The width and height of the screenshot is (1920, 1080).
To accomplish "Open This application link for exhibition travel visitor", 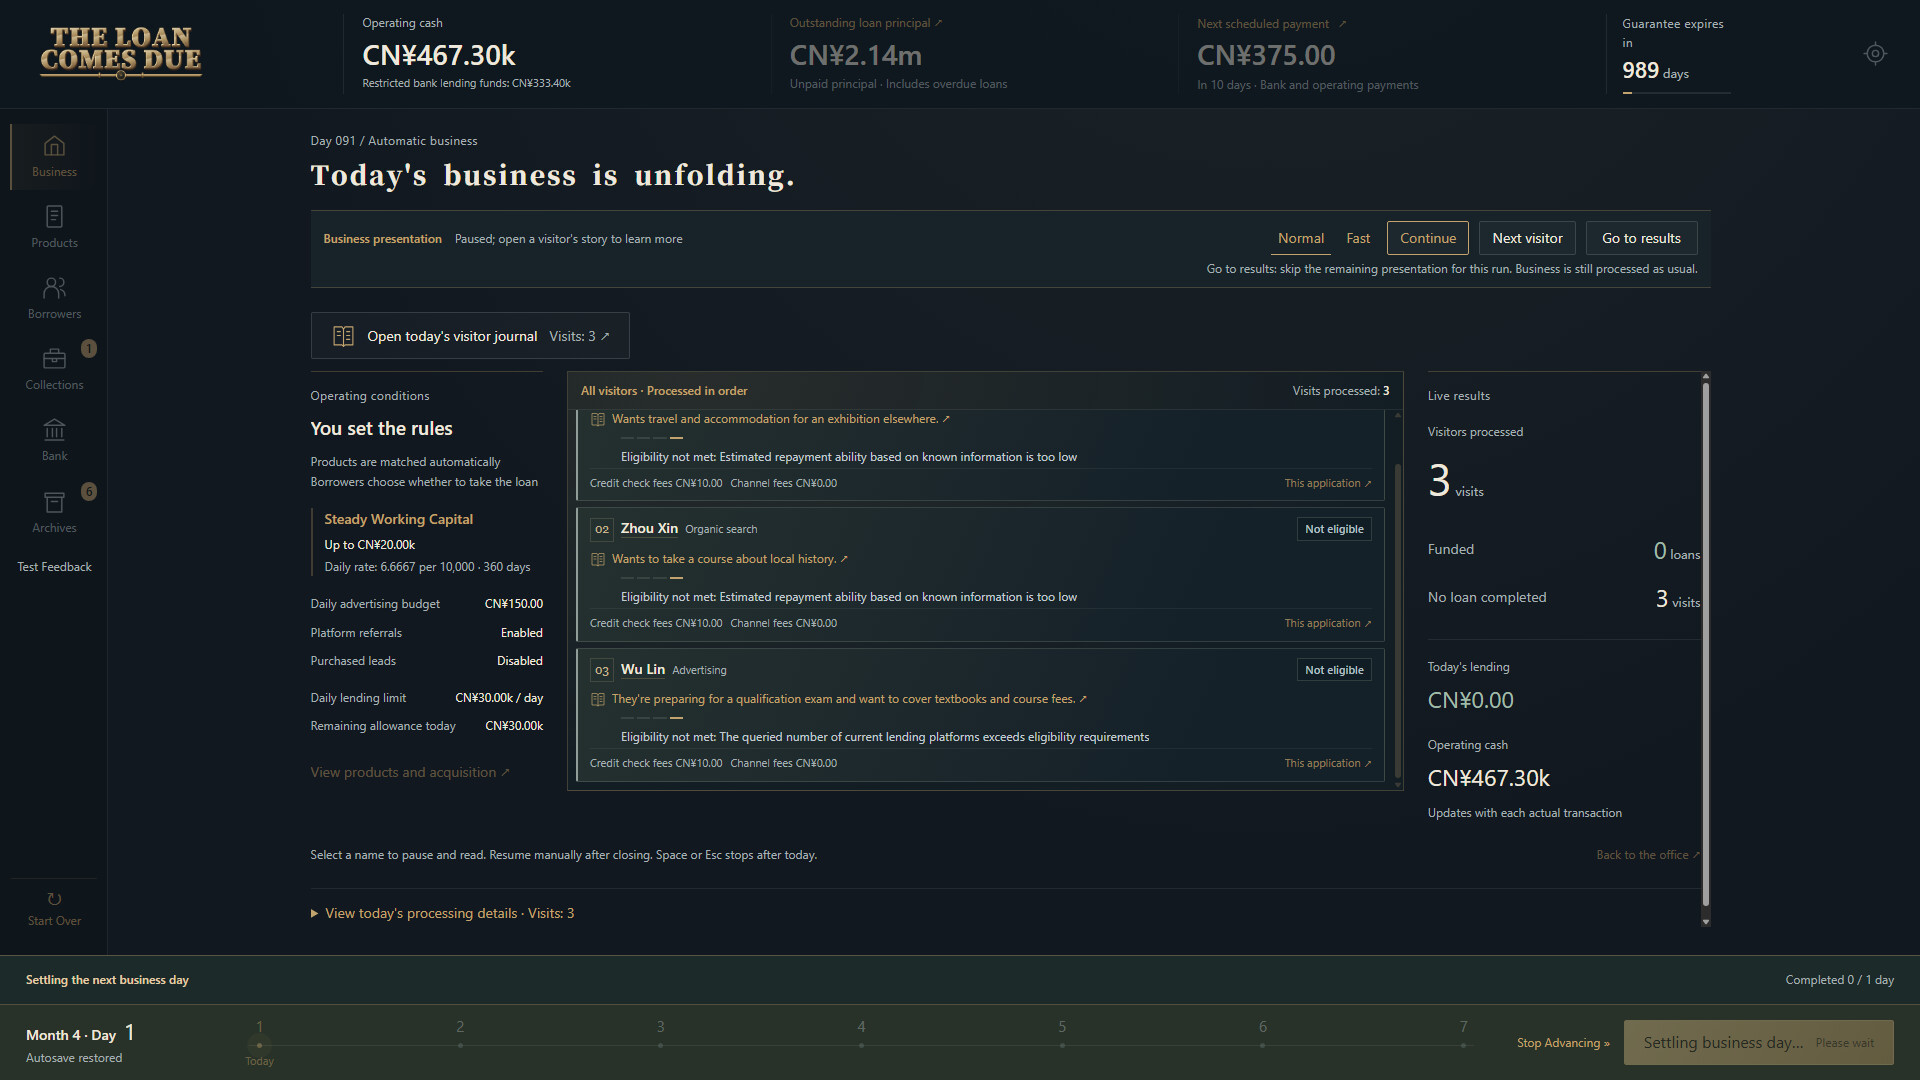I will pyautogui.click(x=1328, y=484).
